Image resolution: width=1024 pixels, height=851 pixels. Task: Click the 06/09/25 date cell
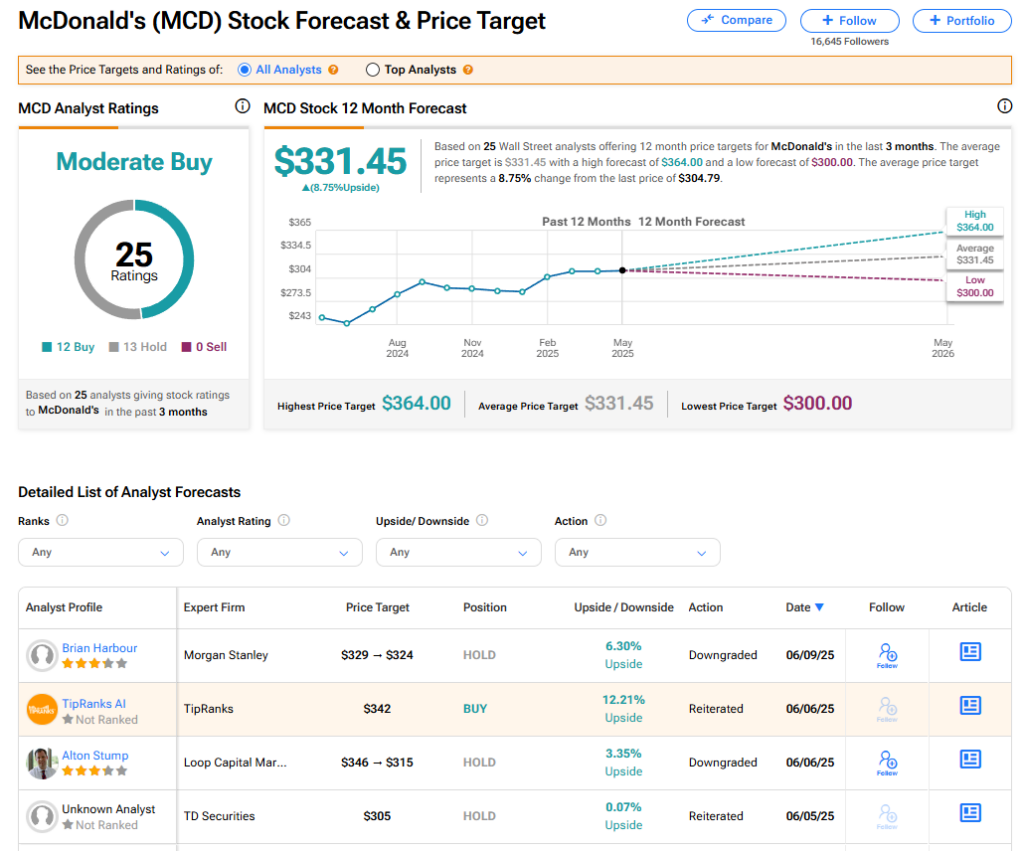point(810,655)
